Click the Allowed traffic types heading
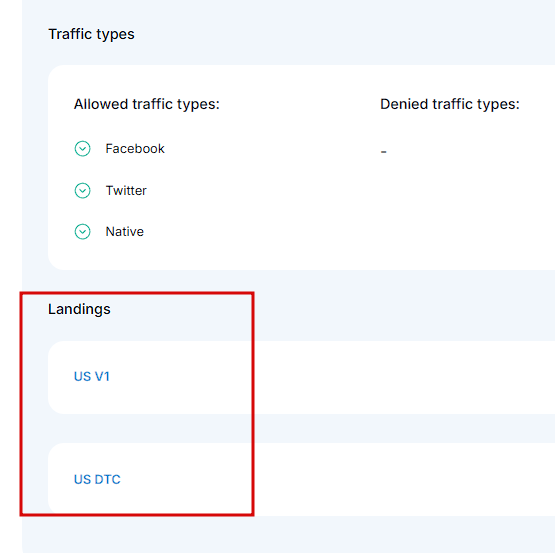555x553 pixels. pyautogui.click(x=147, y=104)
